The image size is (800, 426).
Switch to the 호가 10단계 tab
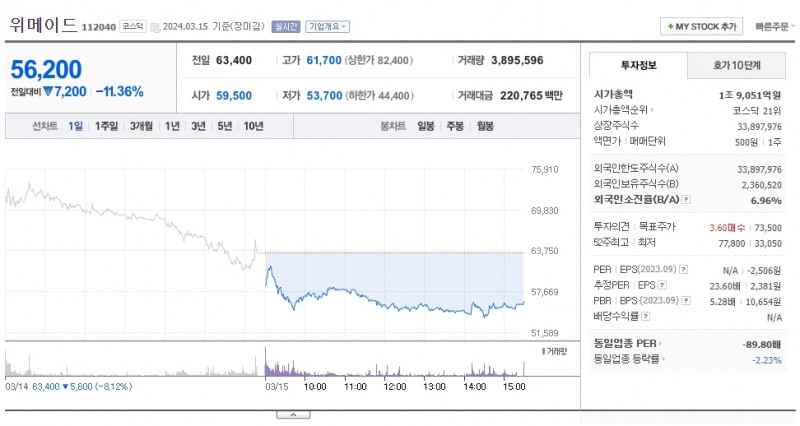(736, 66)
